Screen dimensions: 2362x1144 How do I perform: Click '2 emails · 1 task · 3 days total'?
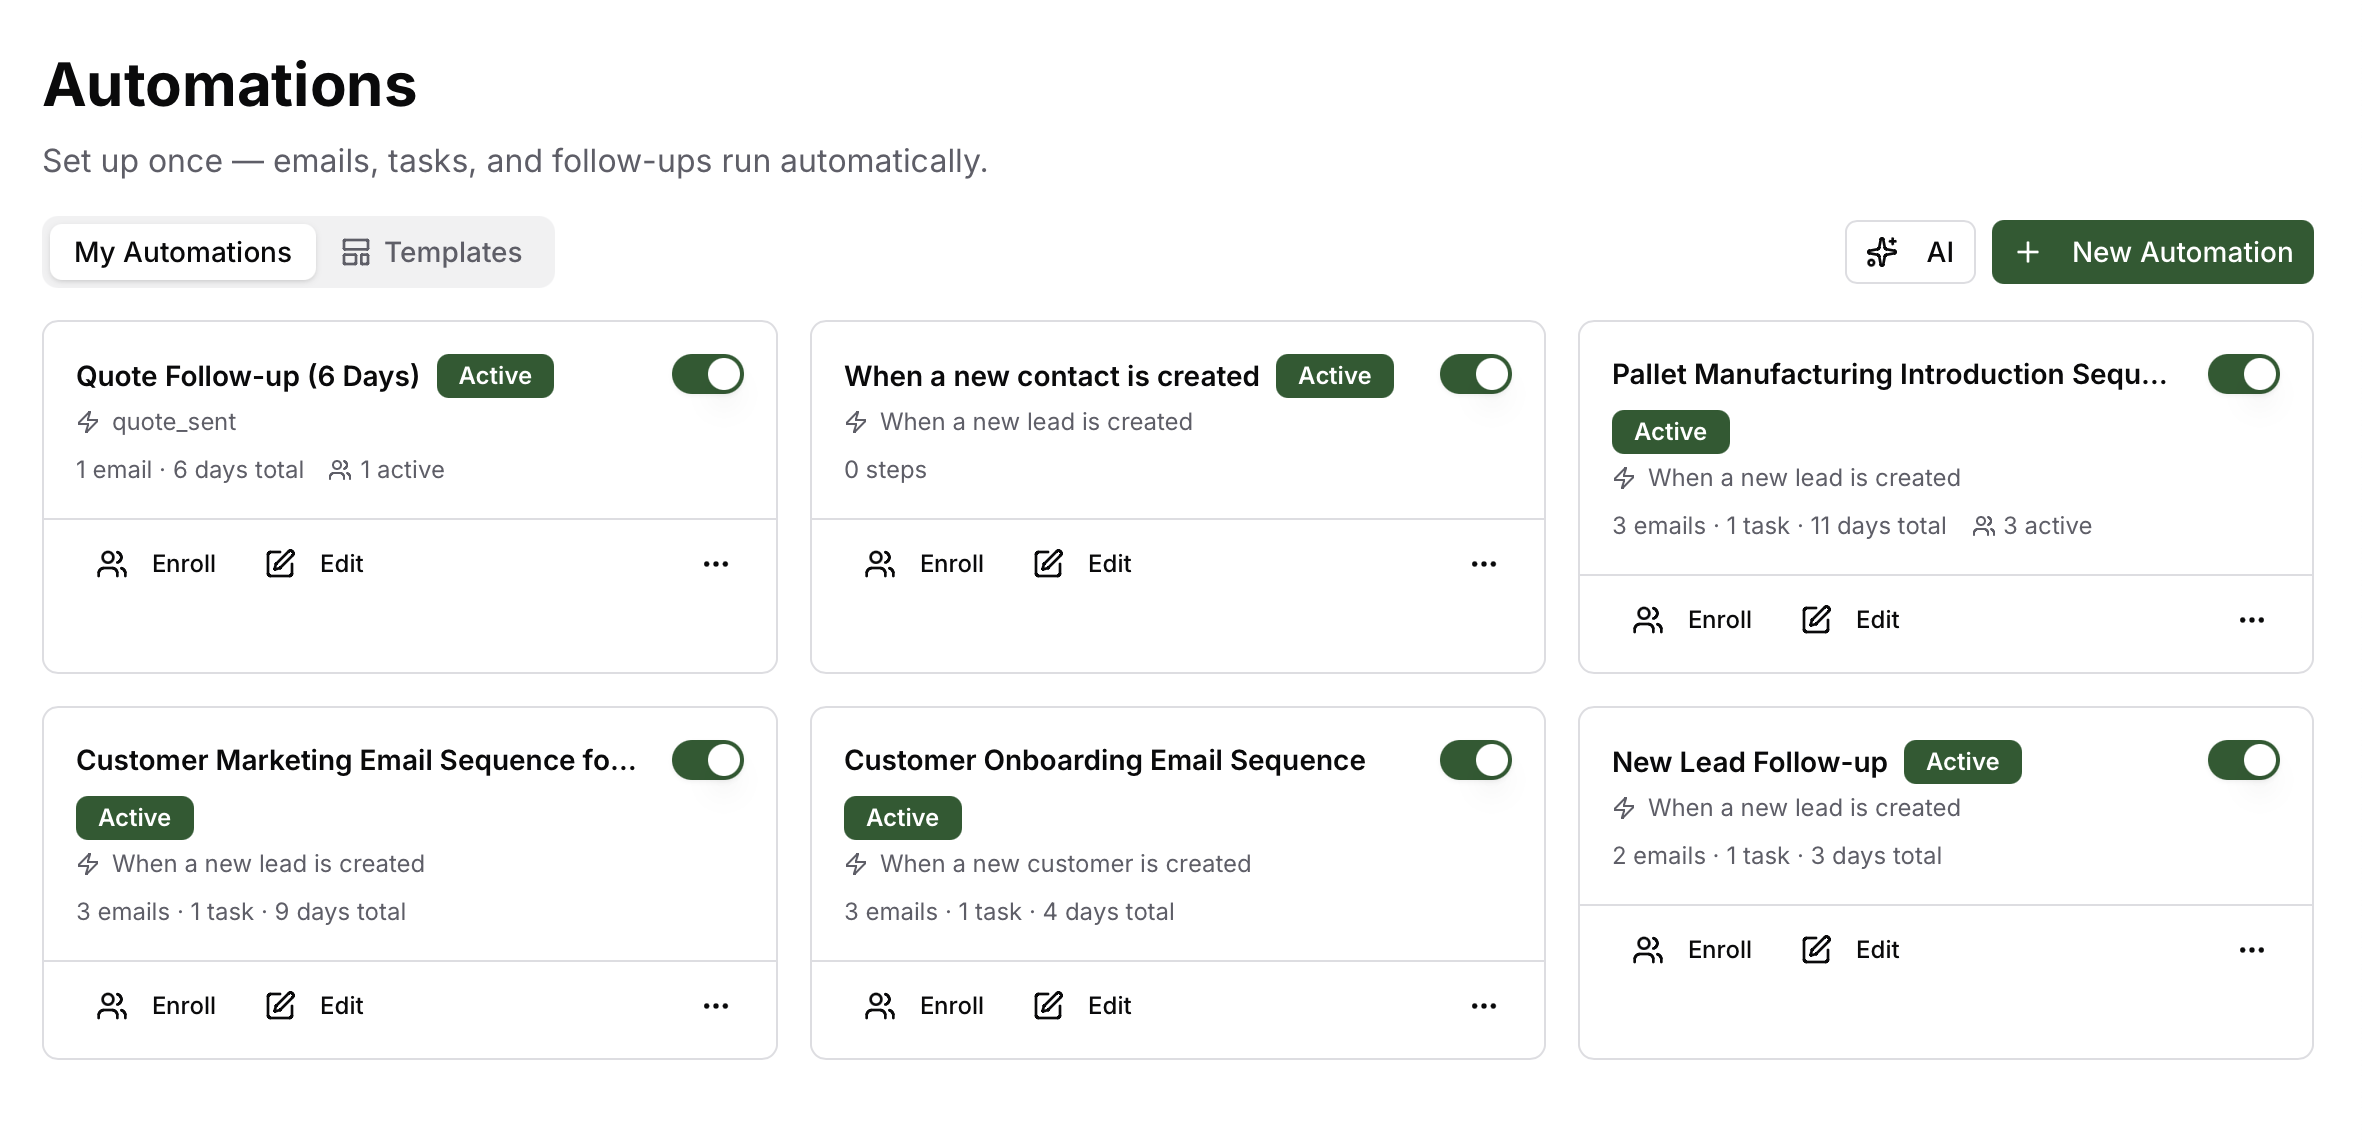[x=1777, y=856]
